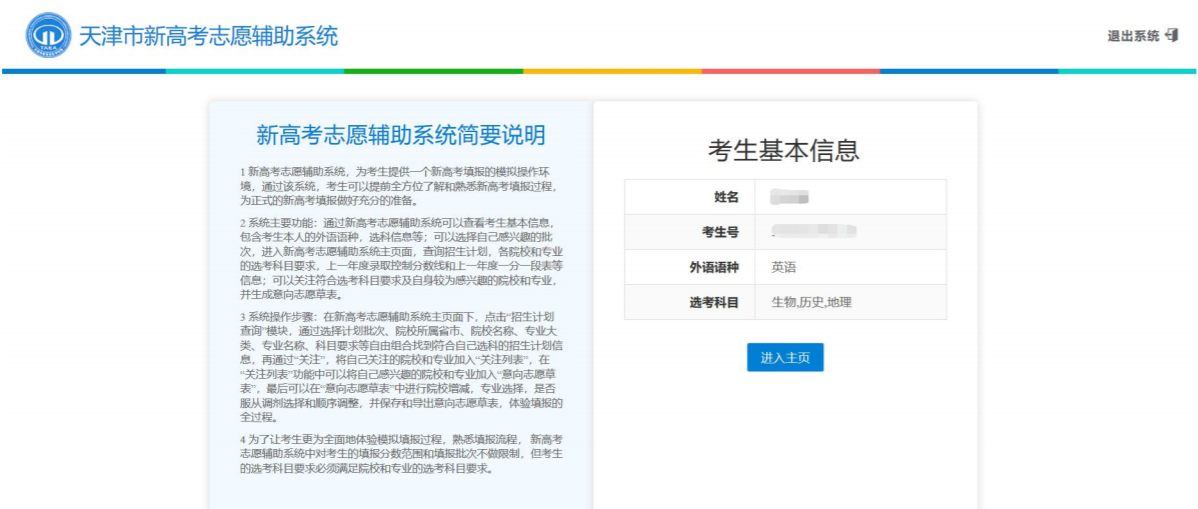This screenshot has width=1198, height=509.
Task: Select the 选考科目 label cell
Action: point(714,302)
